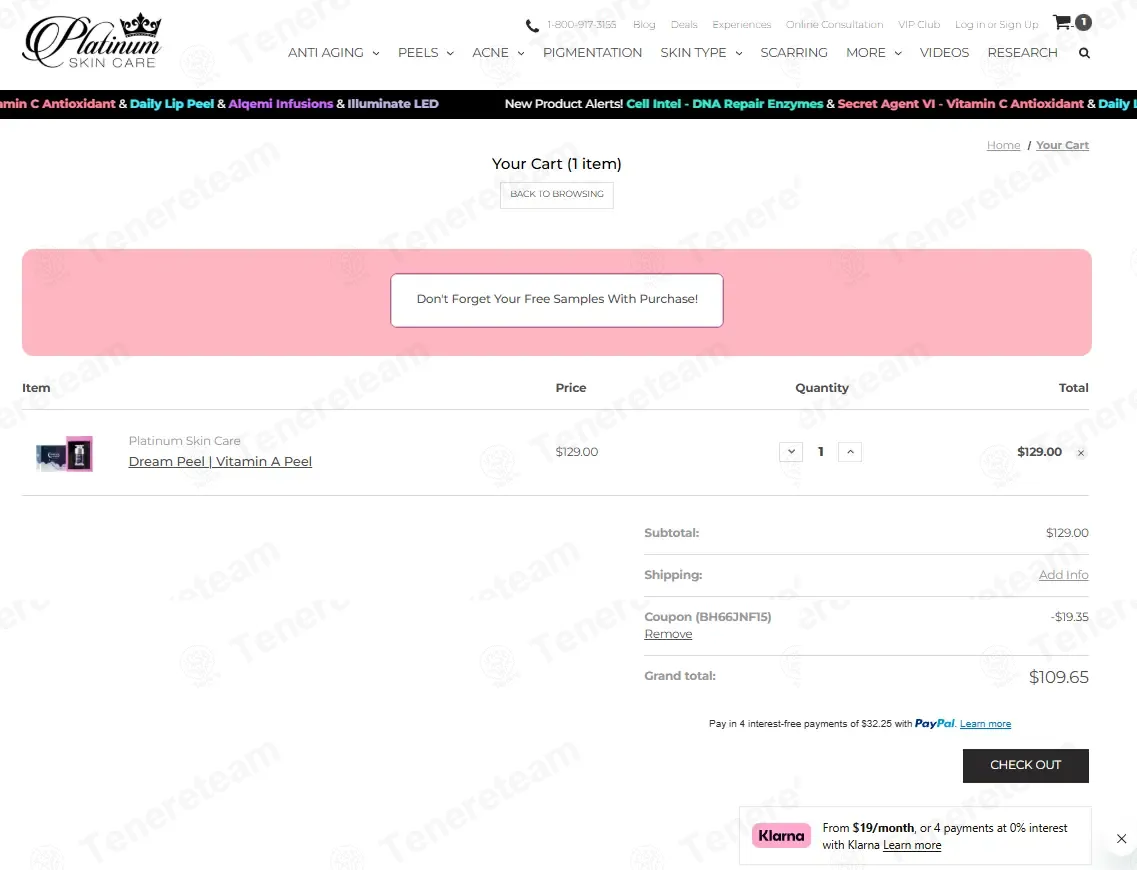Viewport: 1137px width, 870px height.
Task: Click the coupon discount -$19.35
Action: point(1070,617)
